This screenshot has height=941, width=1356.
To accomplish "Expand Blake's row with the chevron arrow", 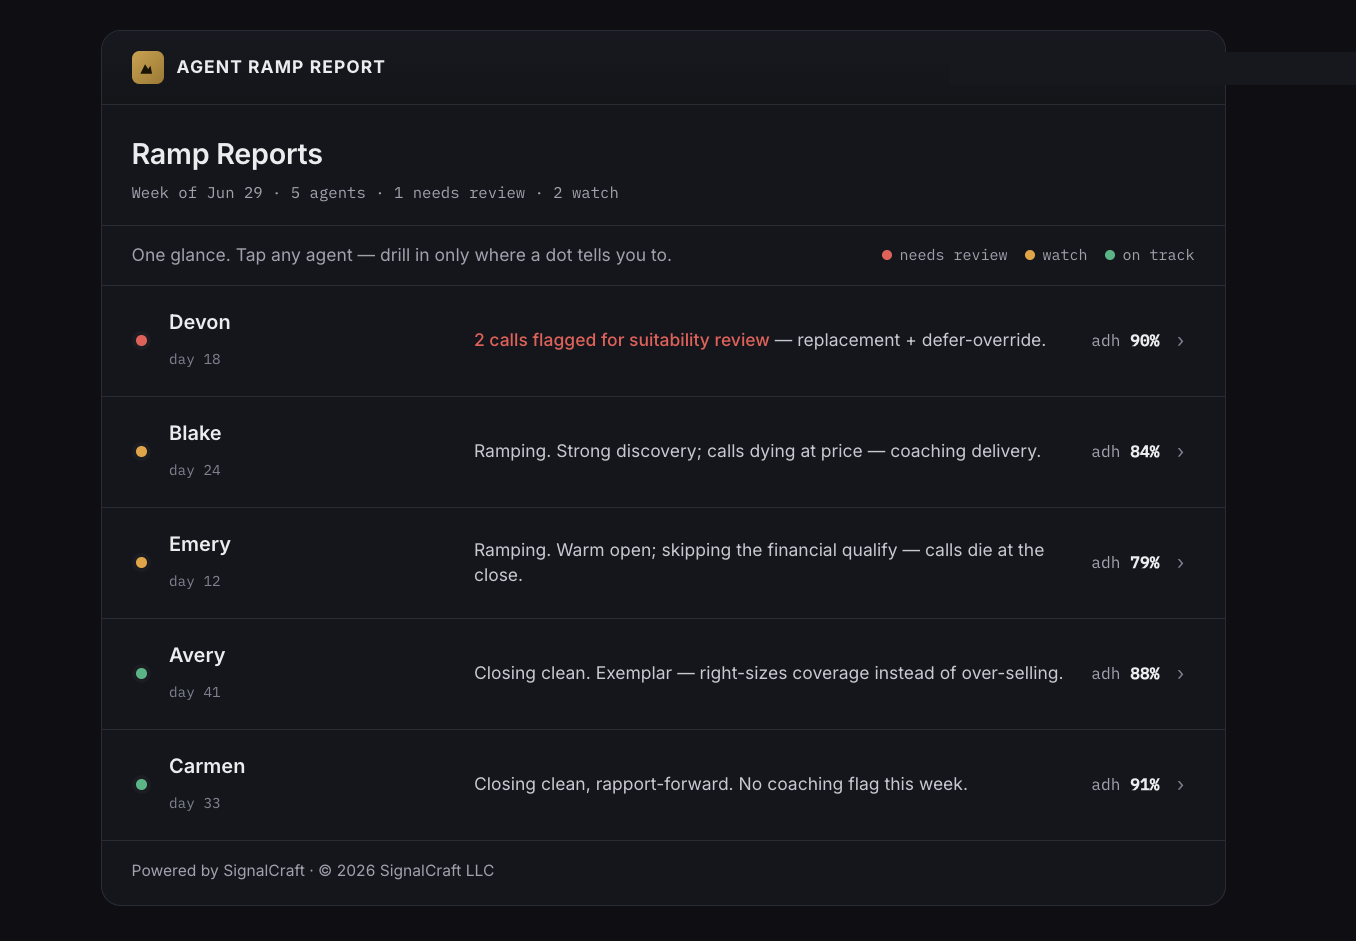I will pos(1181,452).
